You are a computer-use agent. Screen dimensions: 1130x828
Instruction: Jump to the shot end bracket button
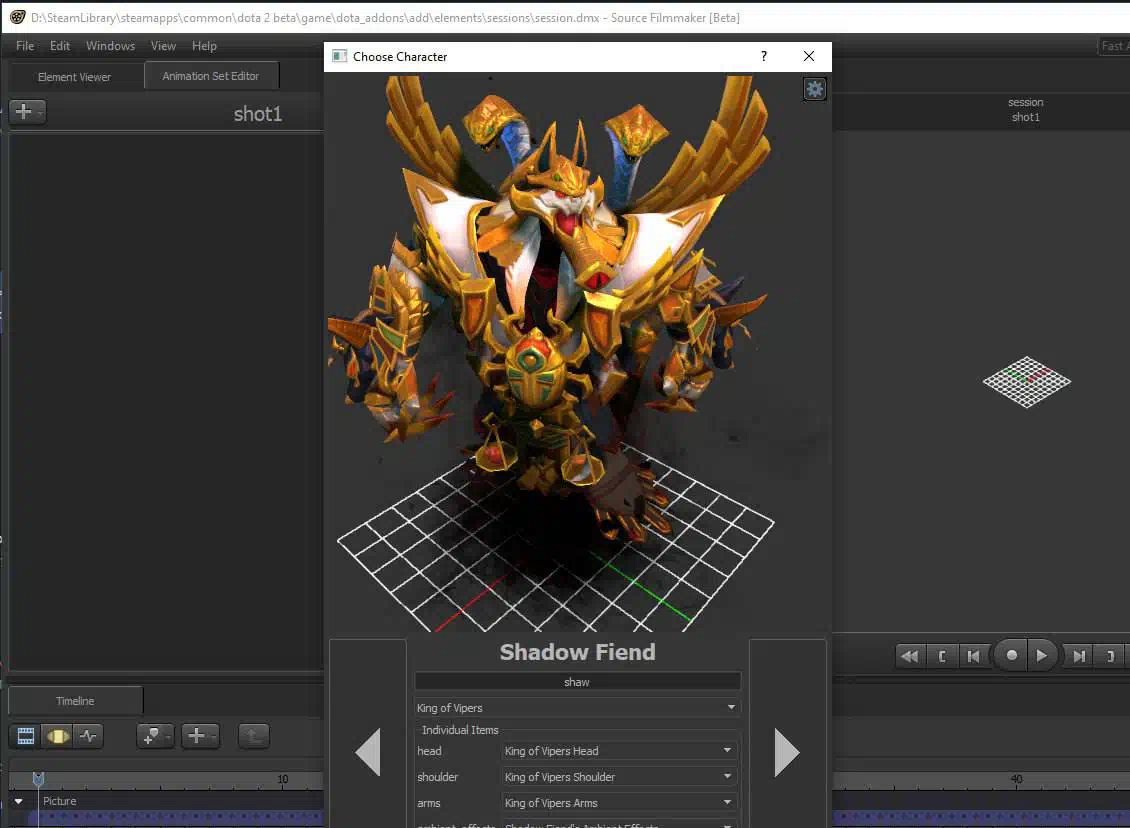1111,656
